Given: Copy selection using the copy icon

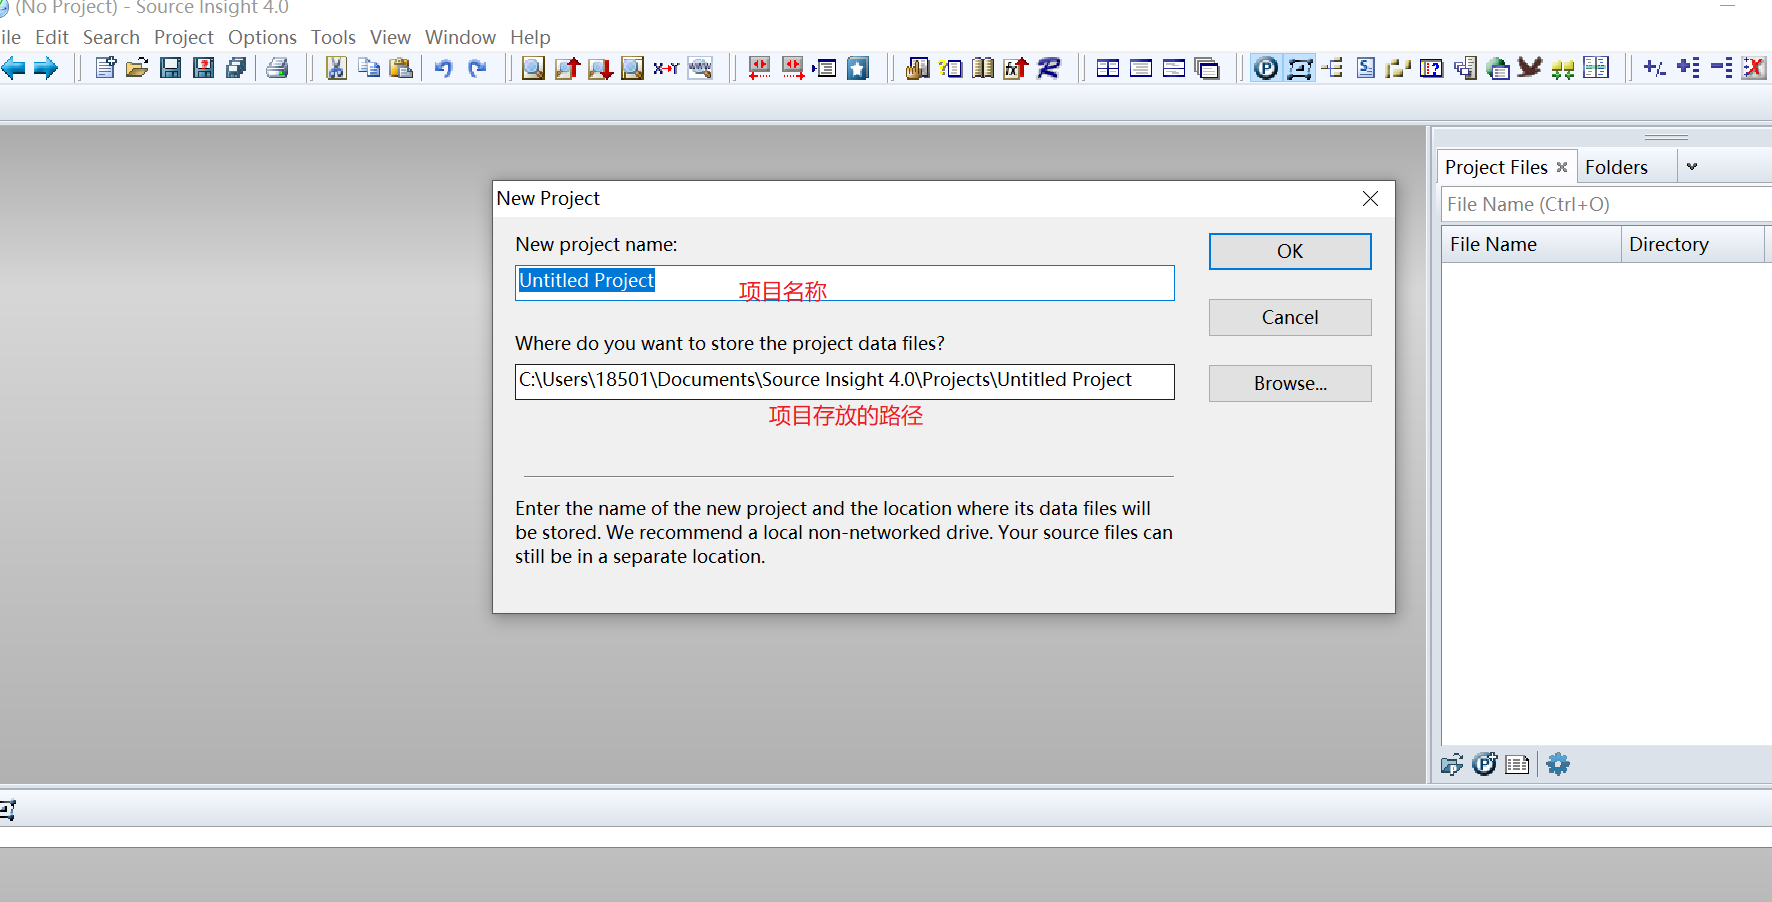Looking at the screenshot, I should pos(369,68).
